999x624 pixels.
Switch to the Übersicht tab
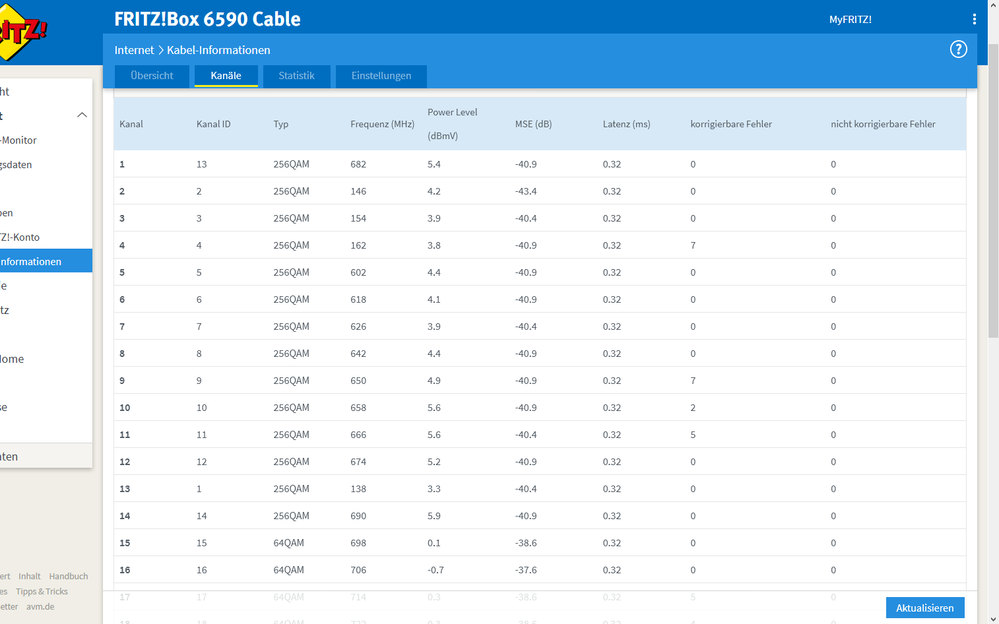tap(152, 76)
